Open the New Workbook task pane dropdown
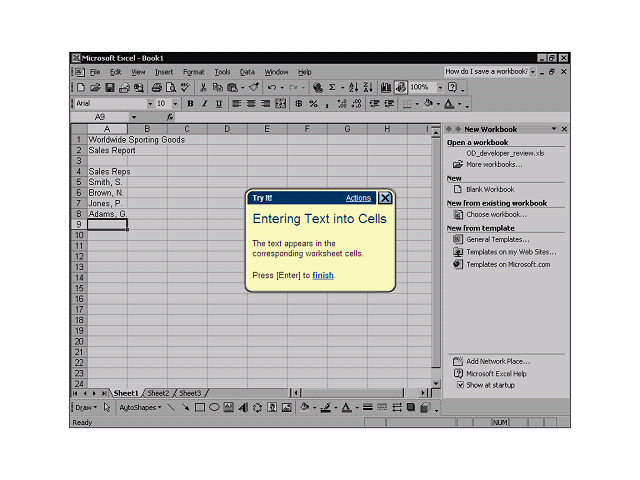 pos(554,129)
